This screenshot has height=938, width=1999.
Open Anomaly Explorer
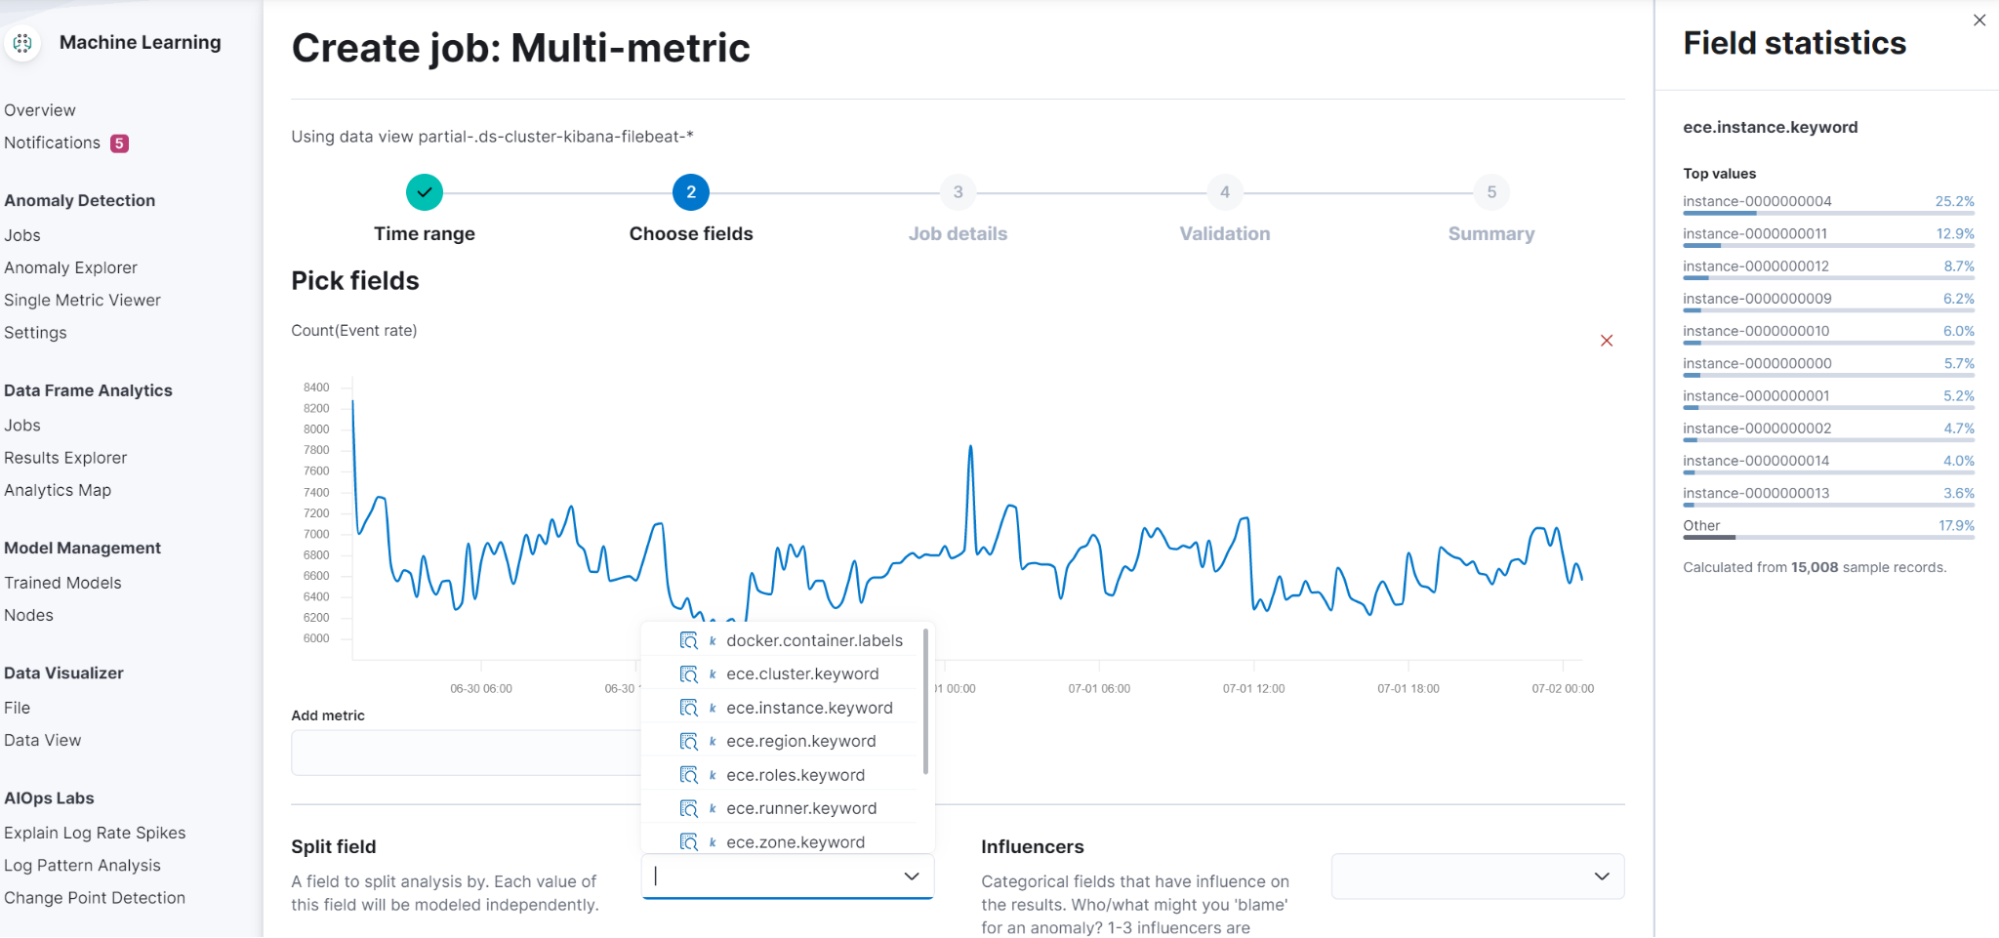click(x=71, y=268)
